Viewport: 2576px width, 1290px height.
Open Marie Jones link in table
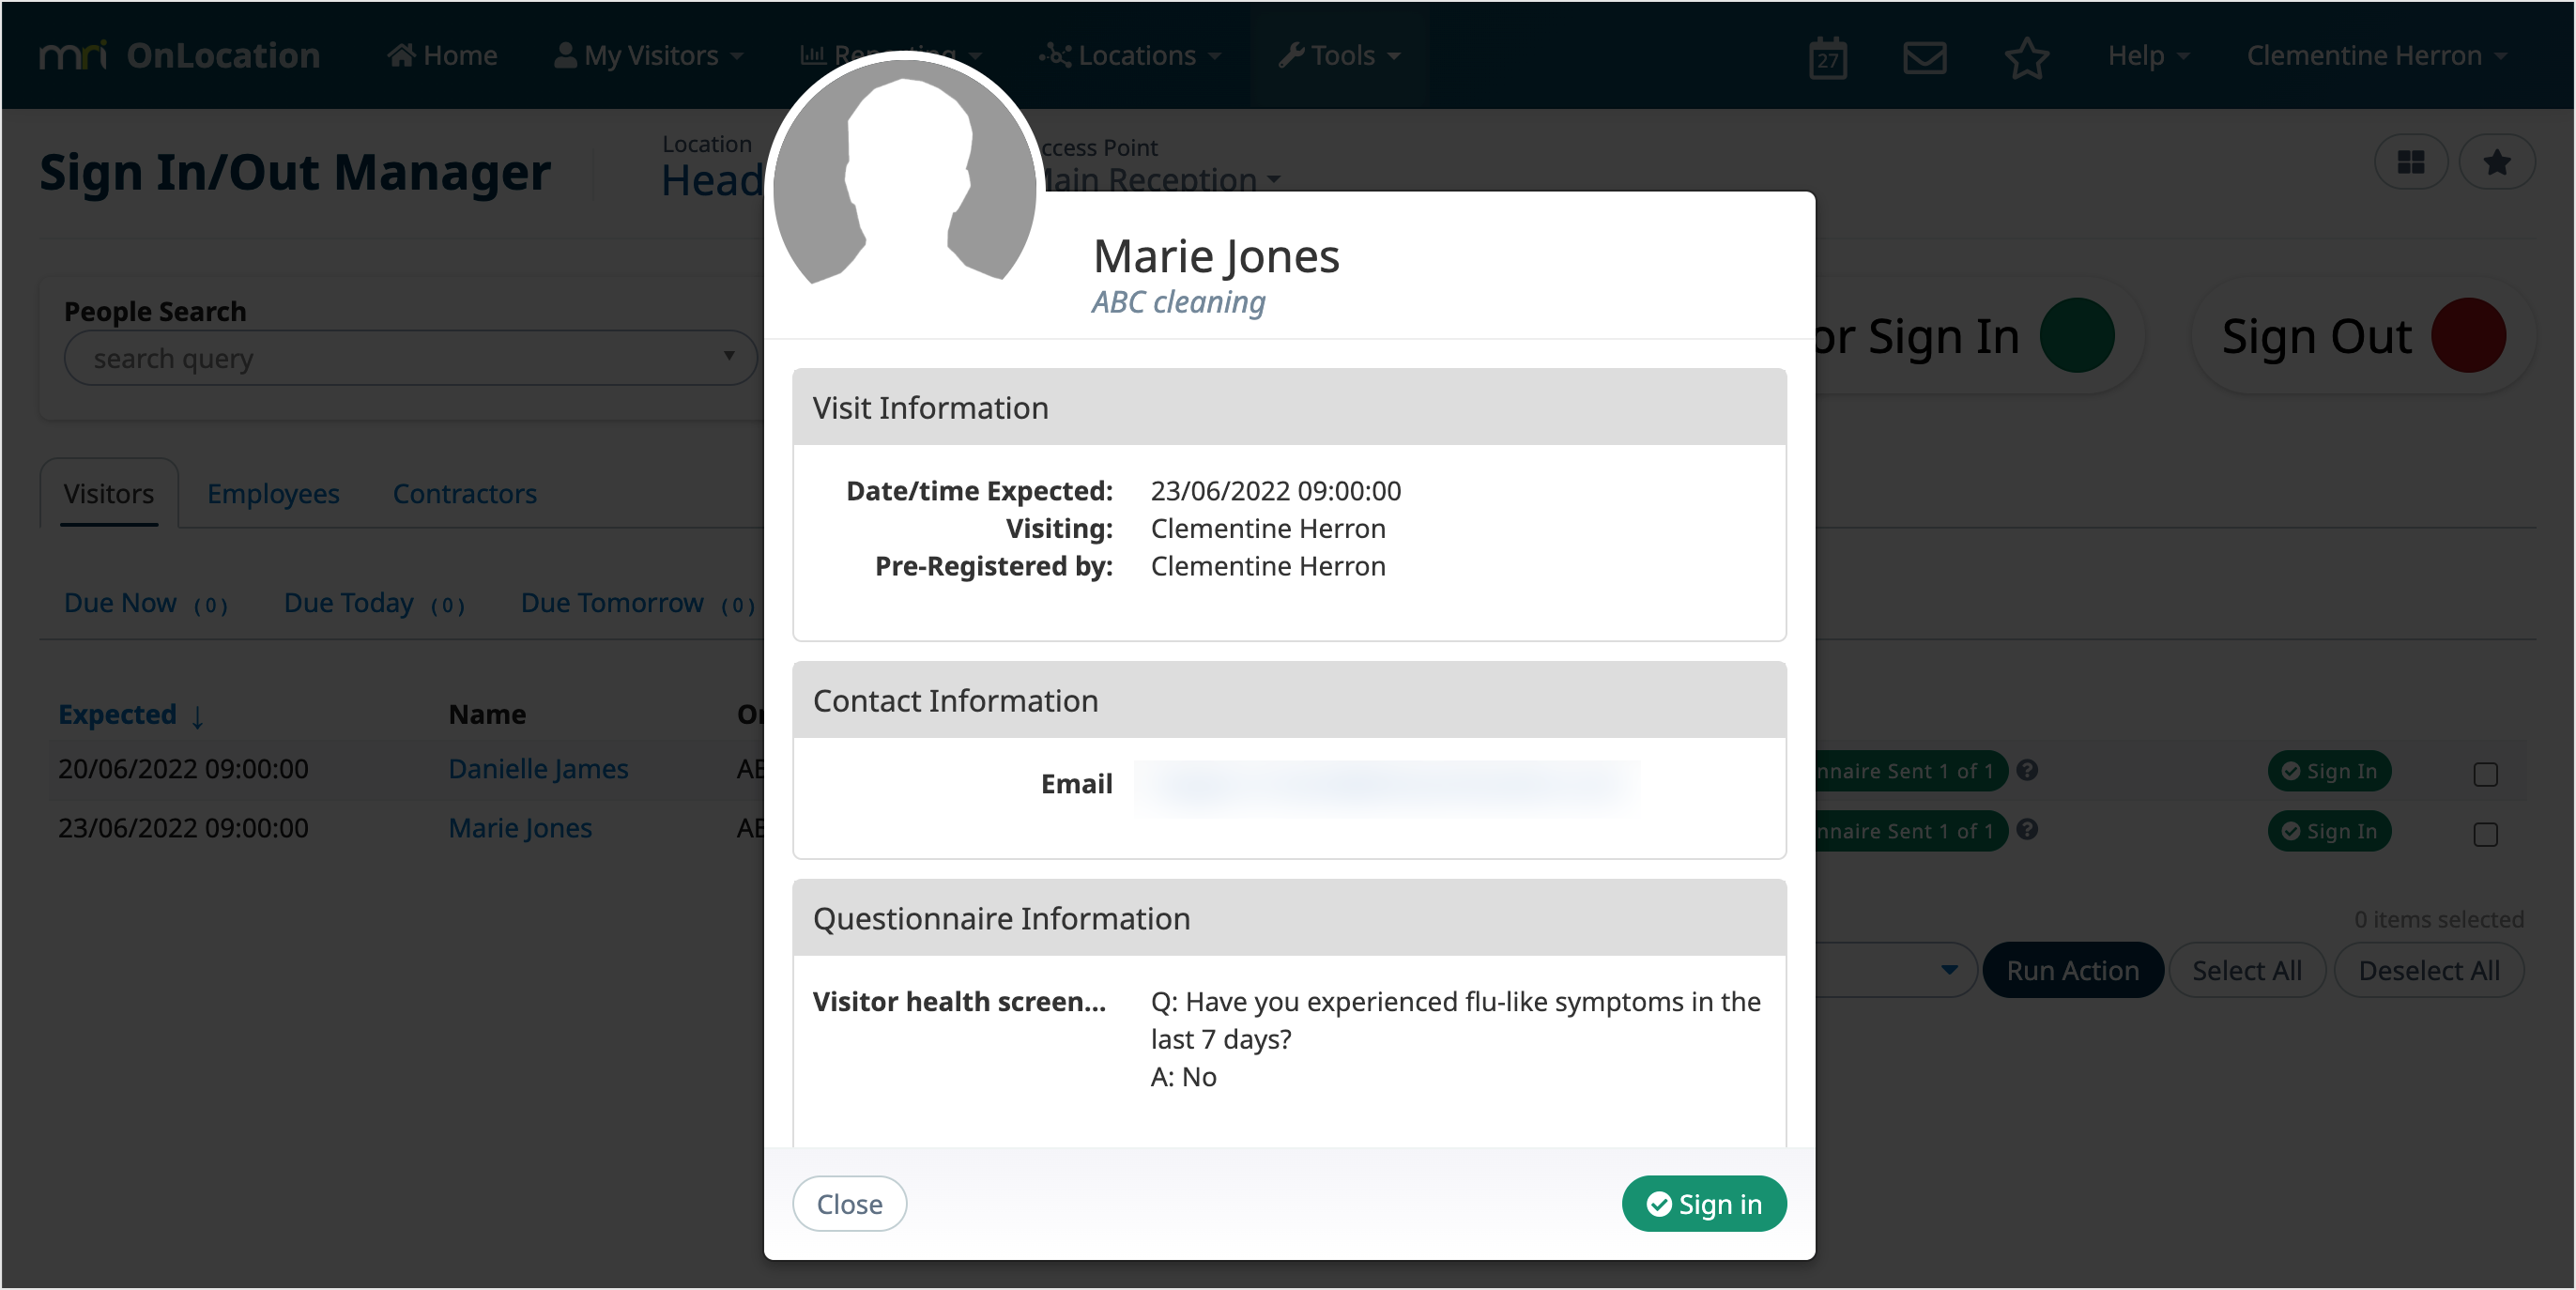(x=520, y=828)
